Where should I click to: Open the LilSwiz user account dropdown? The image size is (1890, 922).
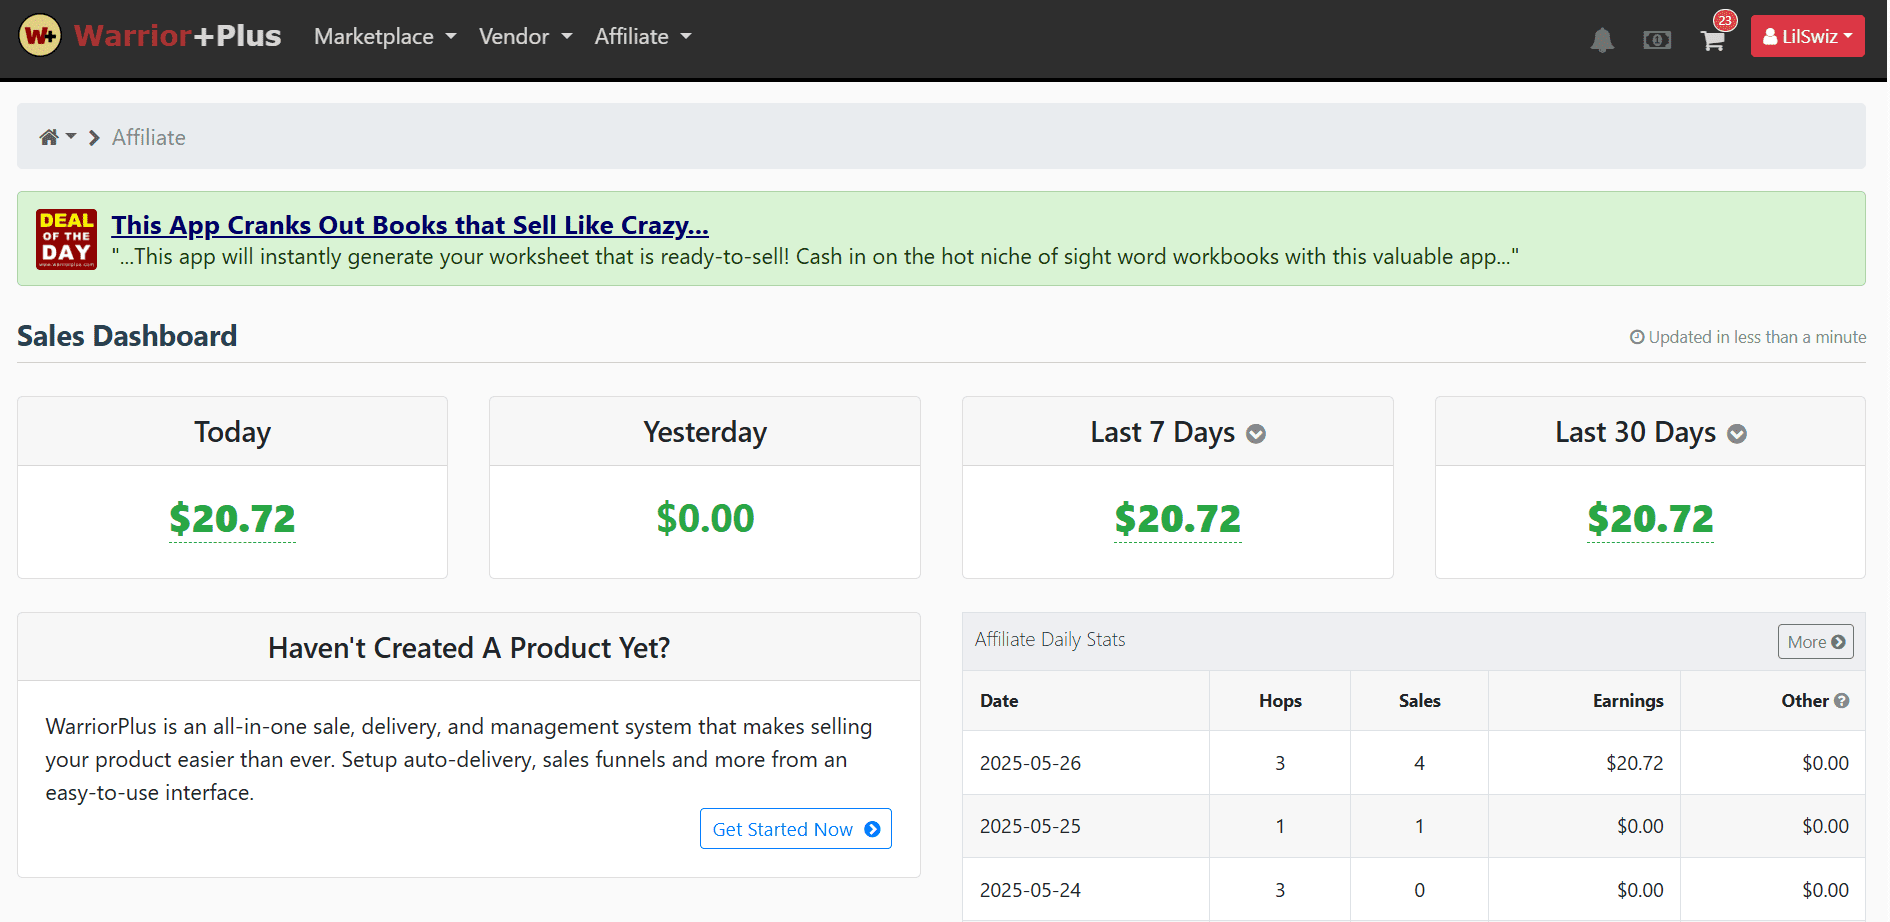pos(1807,36)
